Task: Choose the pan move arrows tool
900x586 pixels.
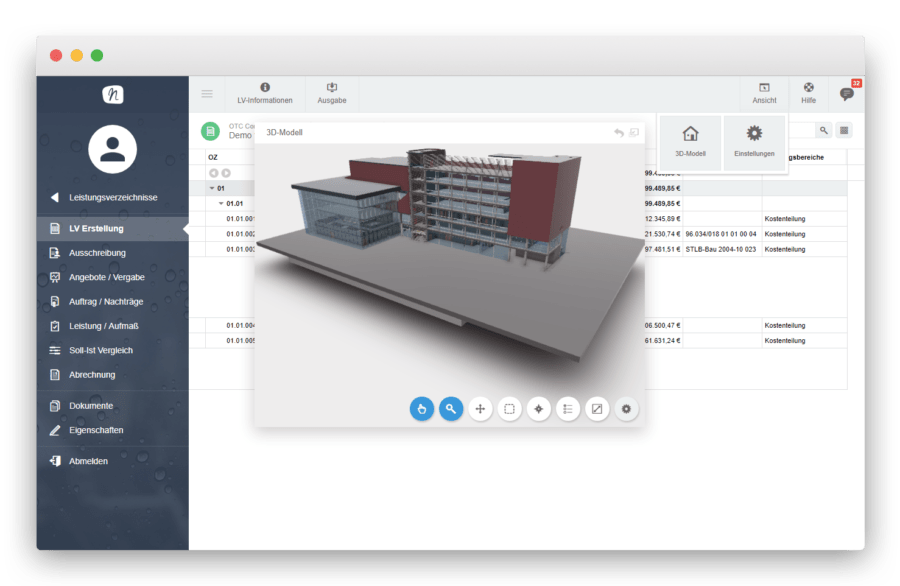Action: click(x=480, y=409)
